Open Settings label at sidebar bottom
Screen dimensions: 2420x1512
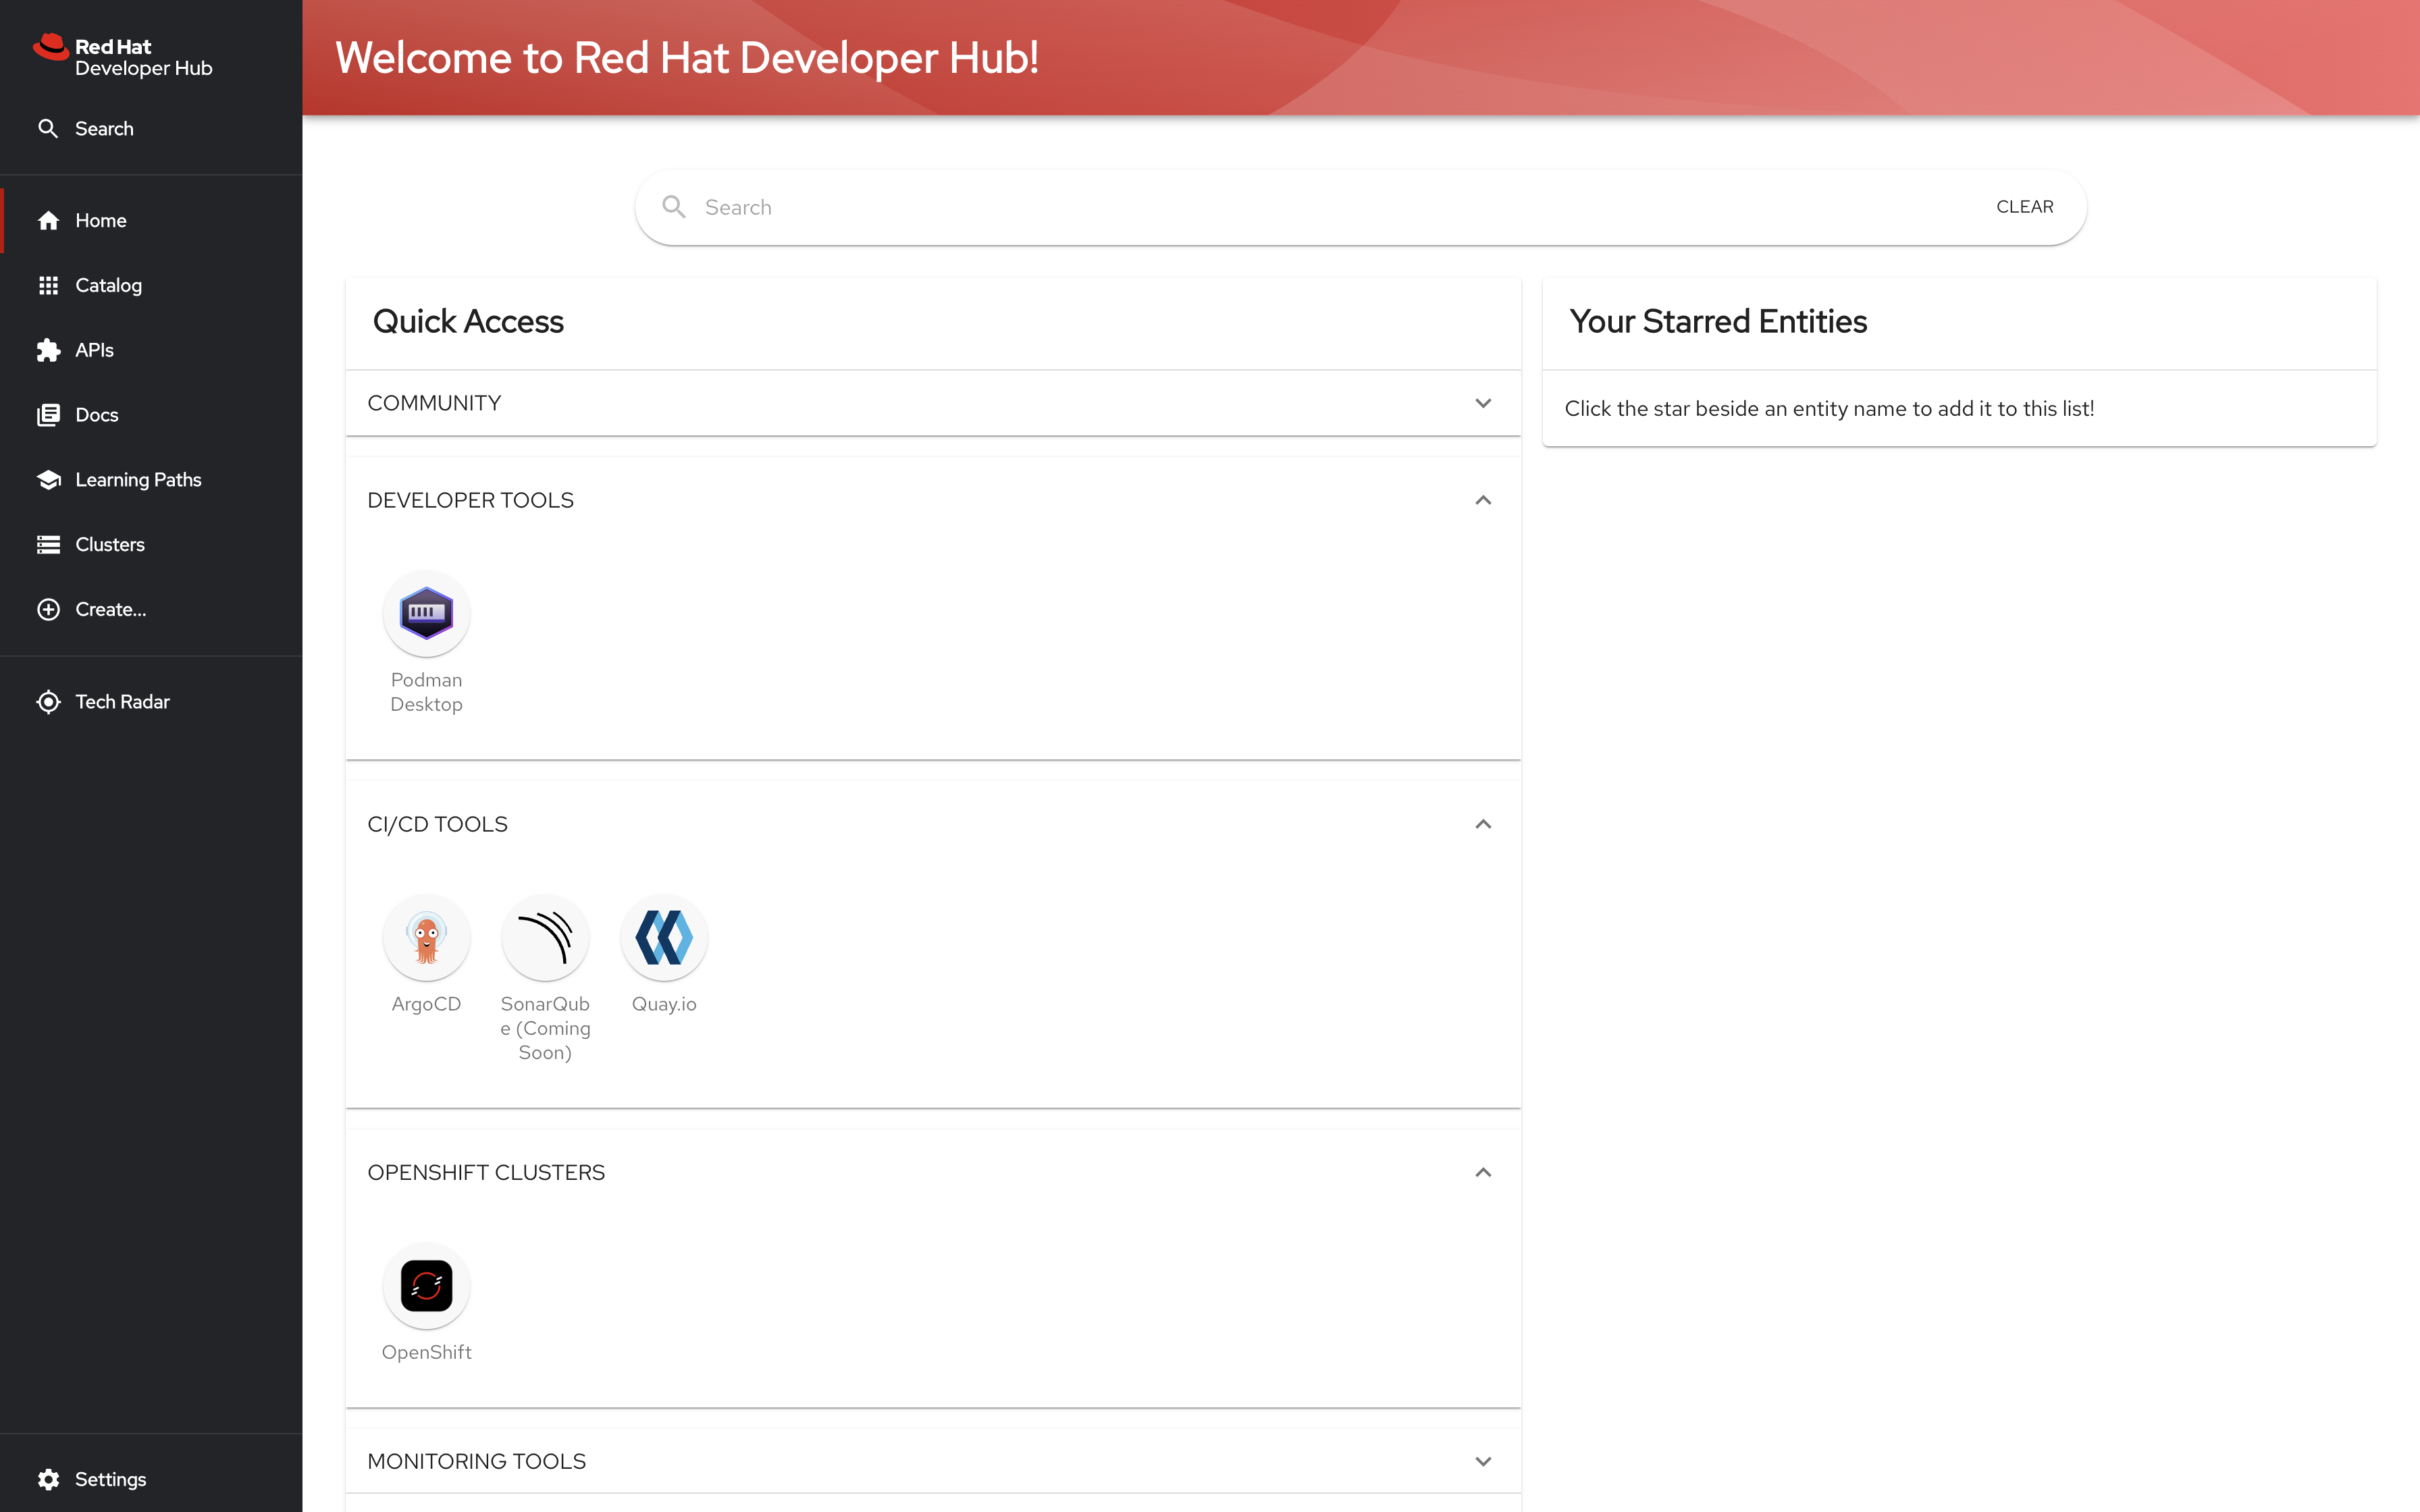[x=111, y=1479]
